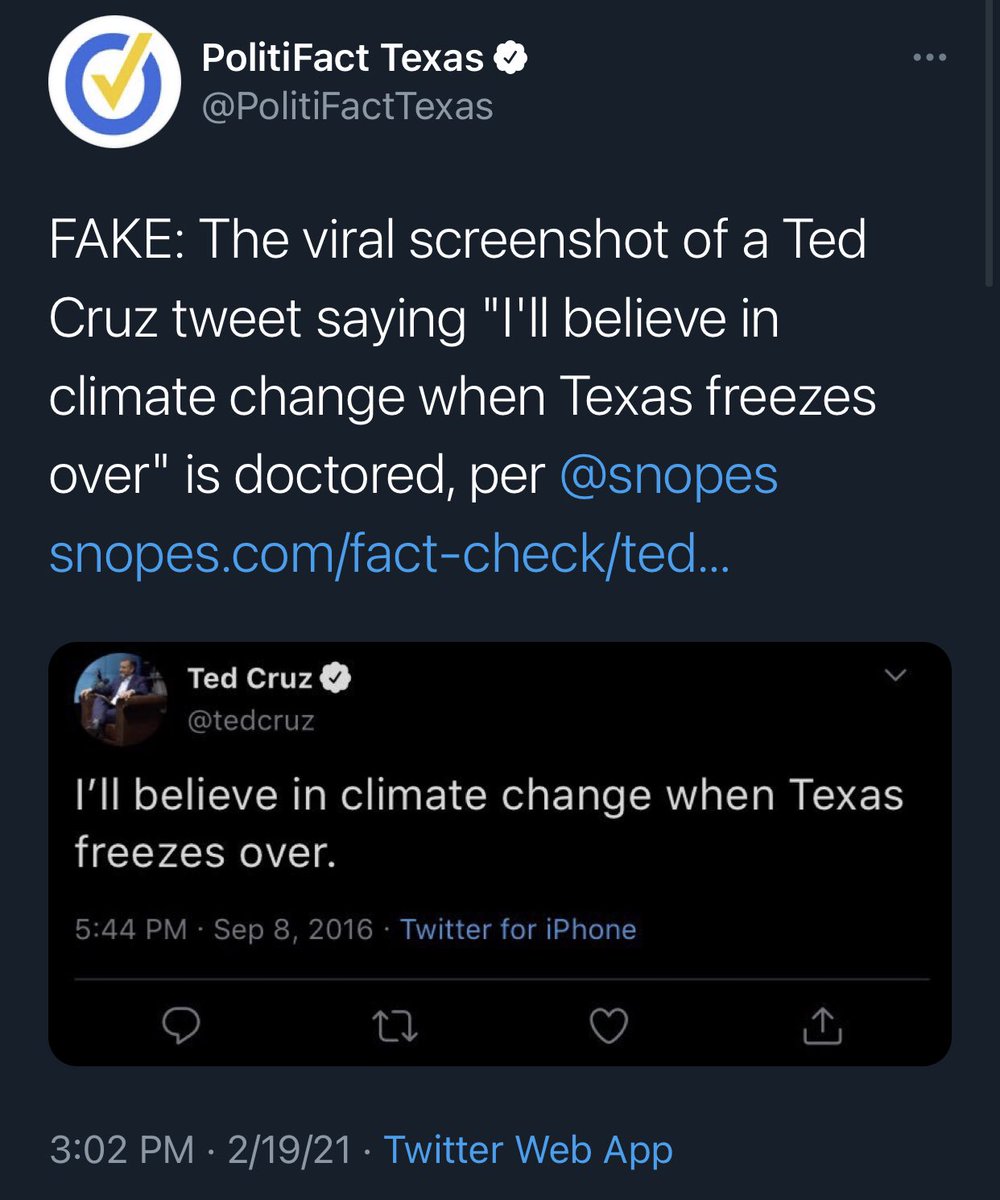The height and width of the screenshot is (1200, 1000).
Task: Open the embedded tweet text about climate change
Action: click(x=489, y=824)
